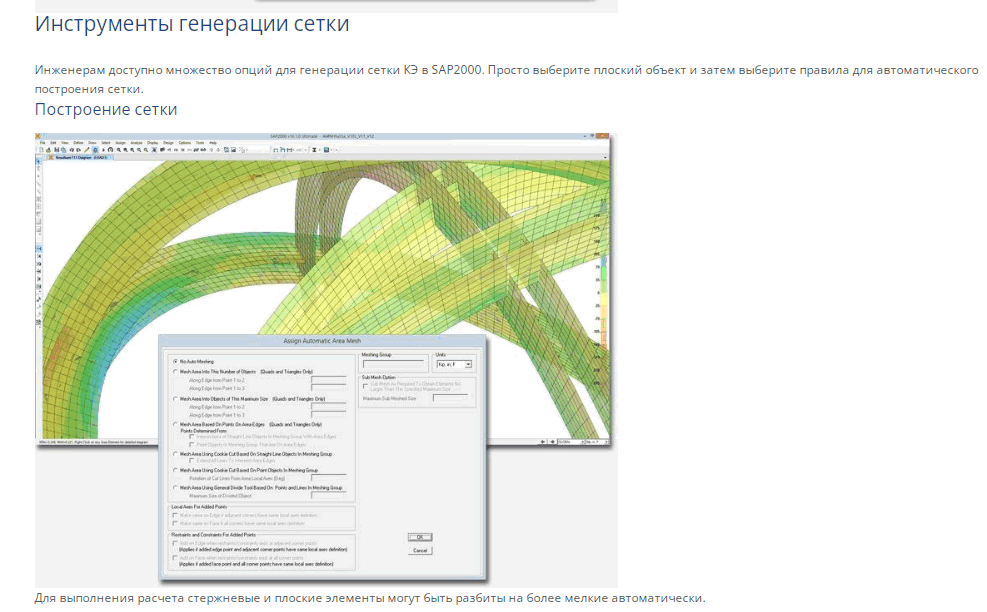This screenshot has width=987, height=612.
Task: Tick Add on Edge restraints checkbox
Action: pos(175,543)
